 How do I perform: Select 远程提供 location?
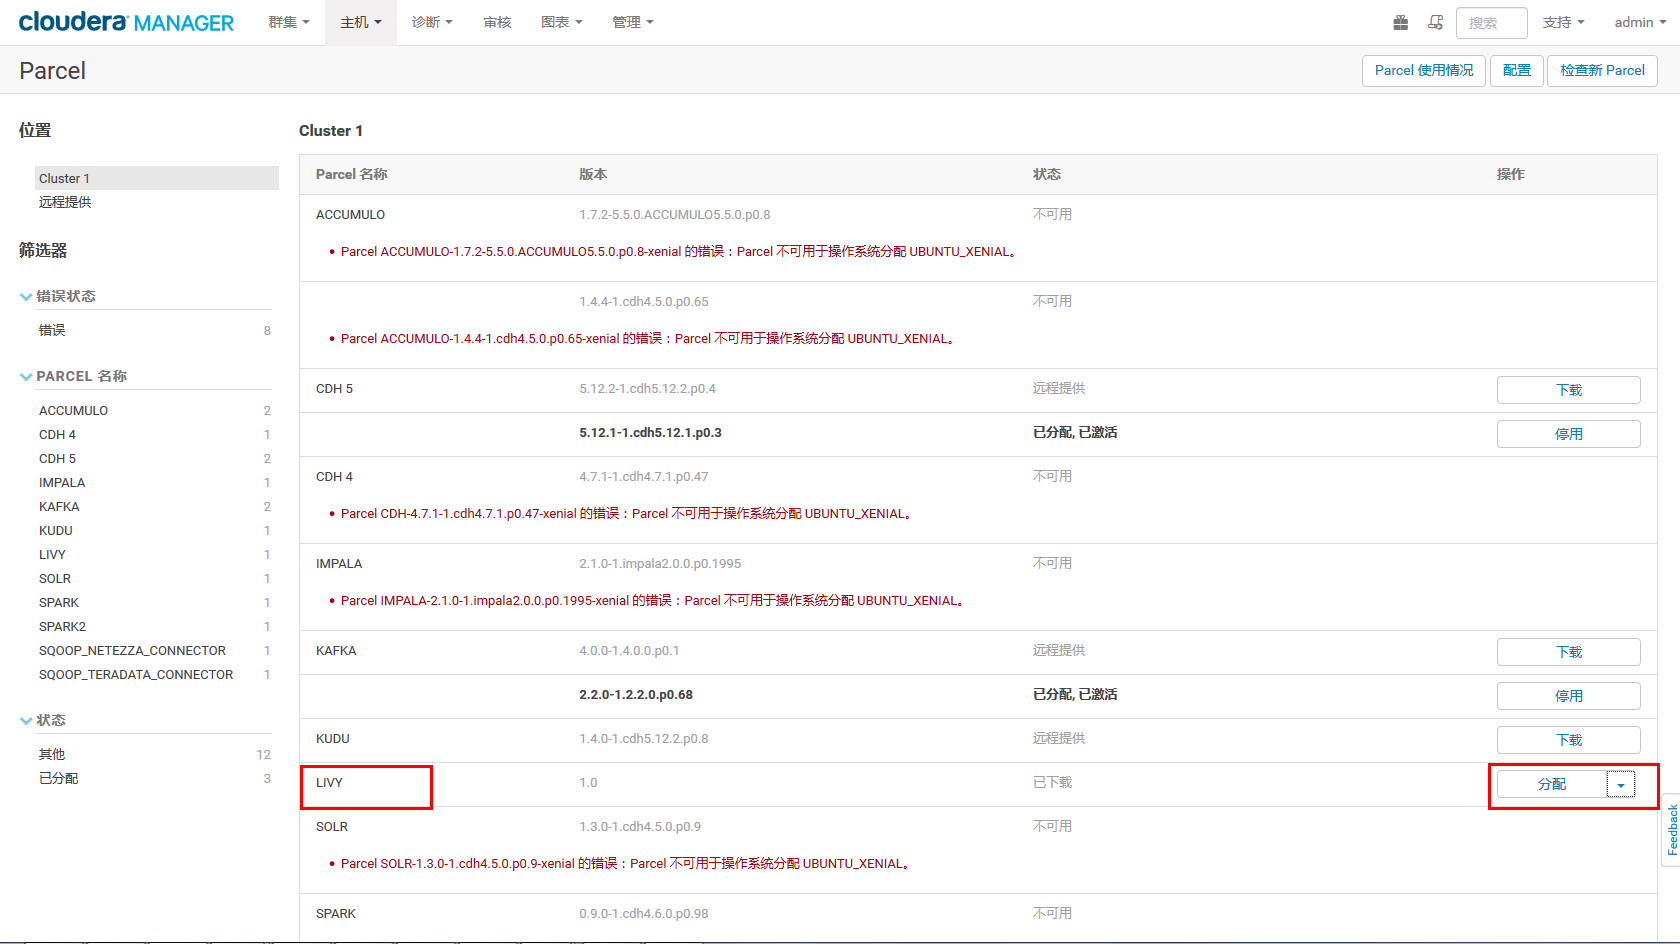65,202
